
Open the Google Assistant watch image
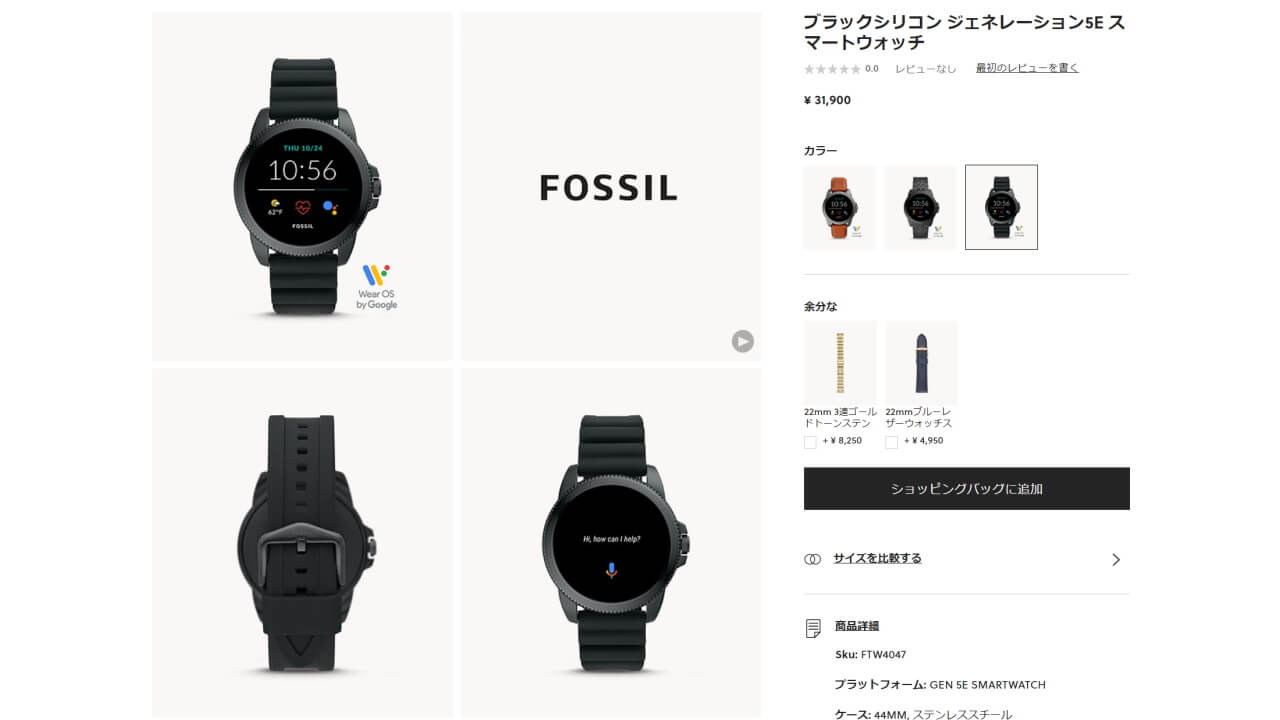[x=611, y=543]
